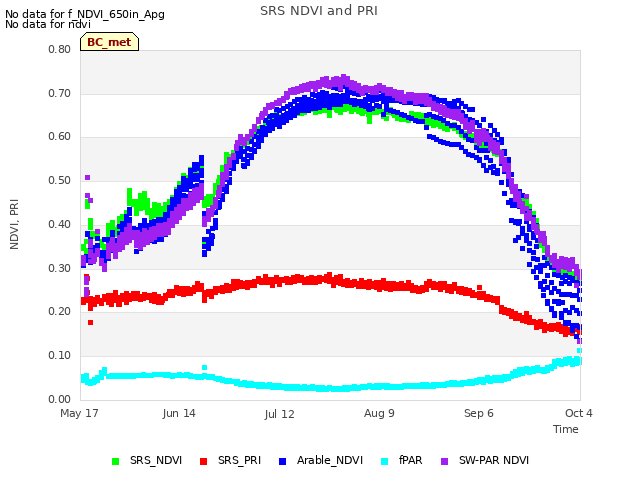Click the red SRS_PRI legend swatch
The image size is (640, 480).
pos(203,461)
